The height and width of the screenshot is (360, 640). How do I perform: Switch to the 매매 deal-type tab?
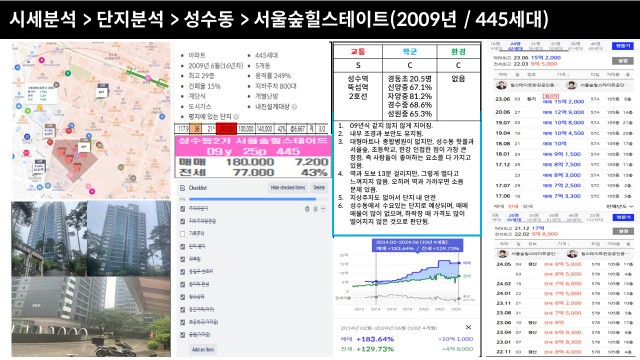pyautogui.click(x=498, y=207)
